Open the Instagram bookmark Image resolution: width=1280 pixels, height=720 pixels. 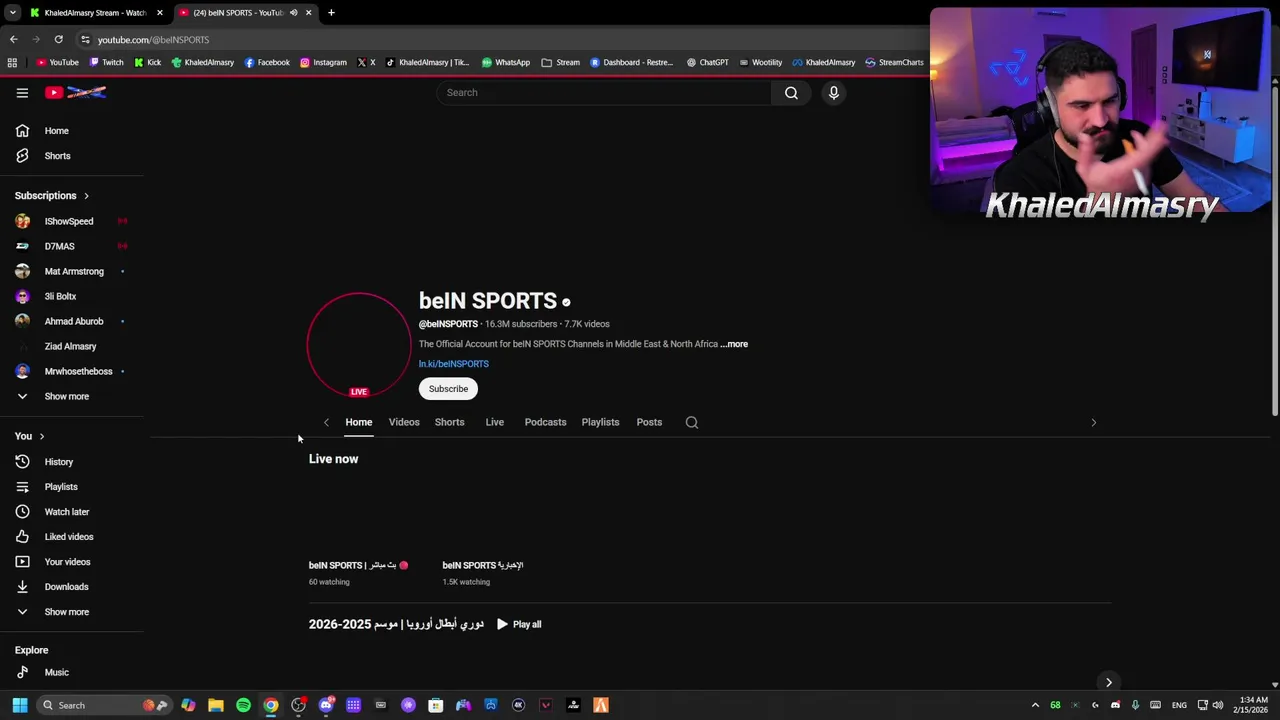coord(323,62)
